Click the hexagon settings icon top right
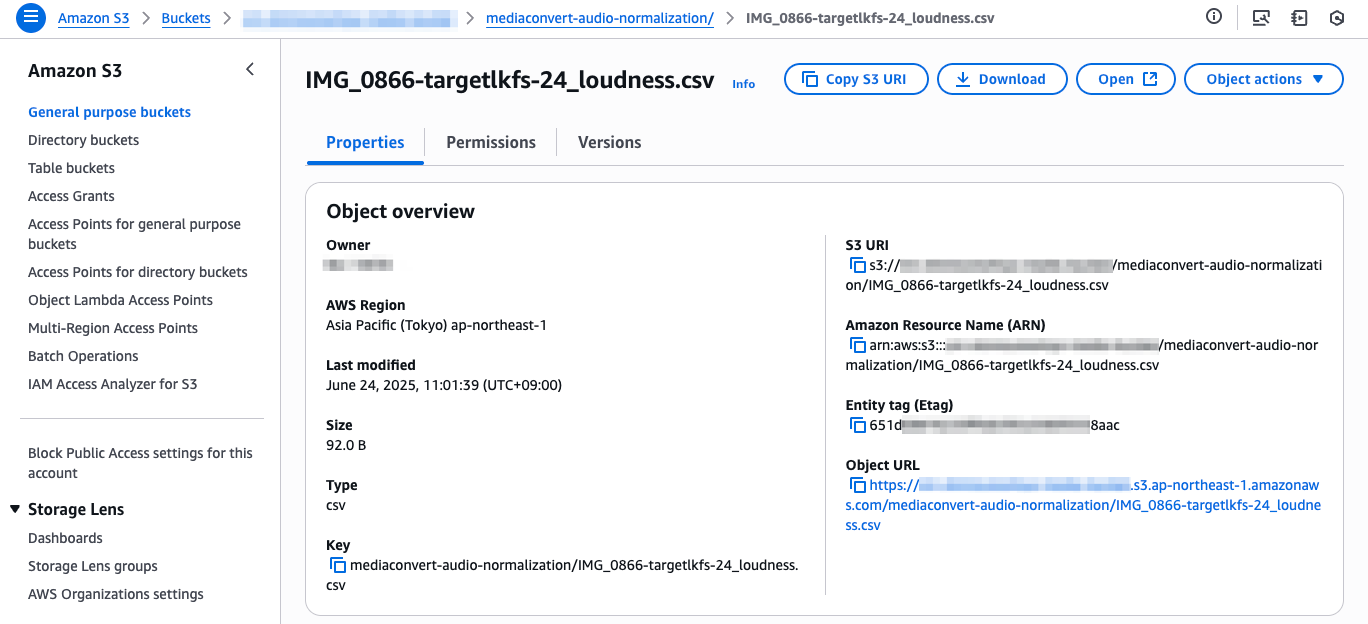Screen dimensions: 1368x624 coord(1337,17)
